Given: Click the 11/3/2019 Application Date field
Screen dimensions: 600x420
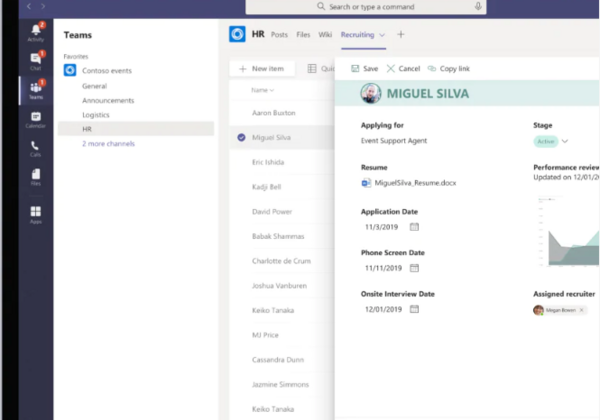Looking at the screenshot, I should (382, 227).
